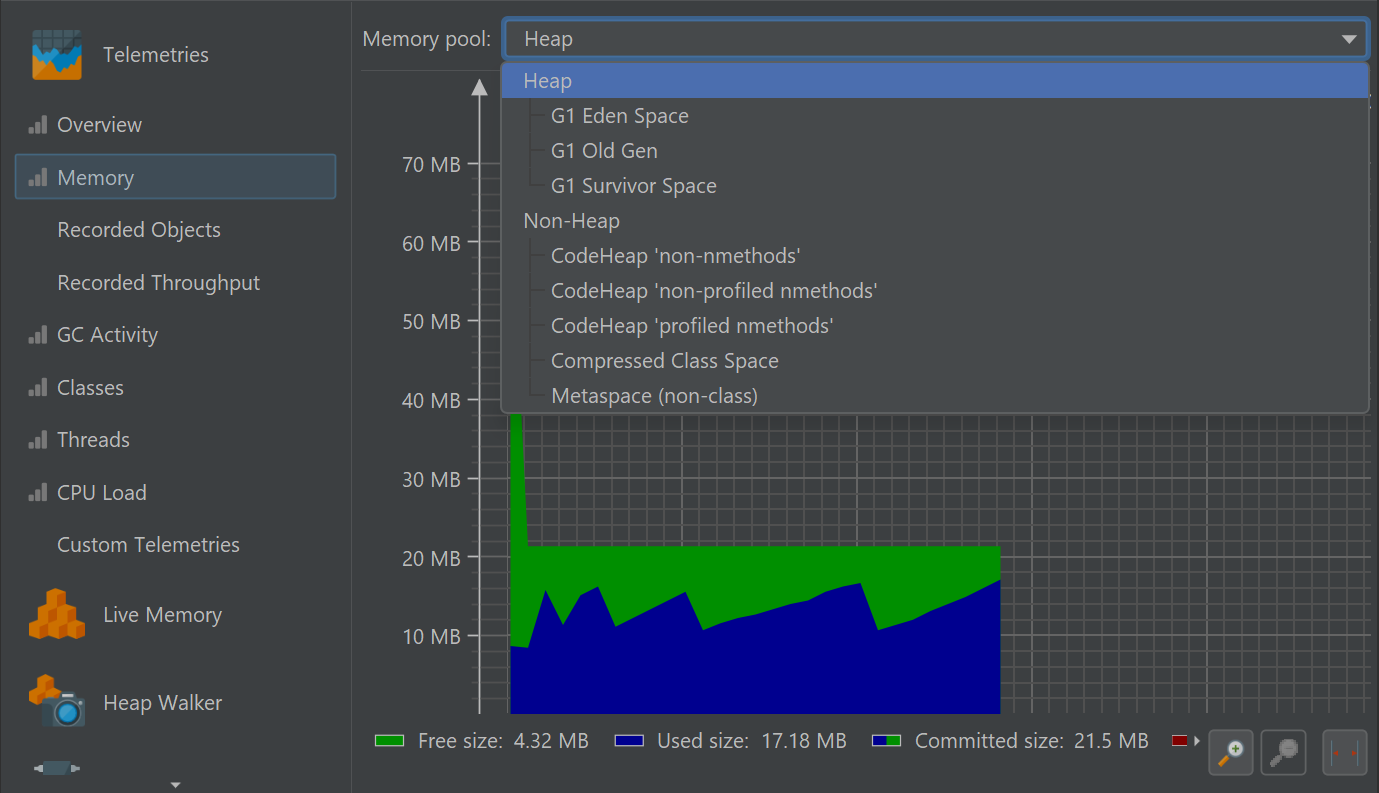The width and height of the screenshot is (1379, 793).
Task: Open Live Memory via orange cubes icon
Action: (56, 614)
